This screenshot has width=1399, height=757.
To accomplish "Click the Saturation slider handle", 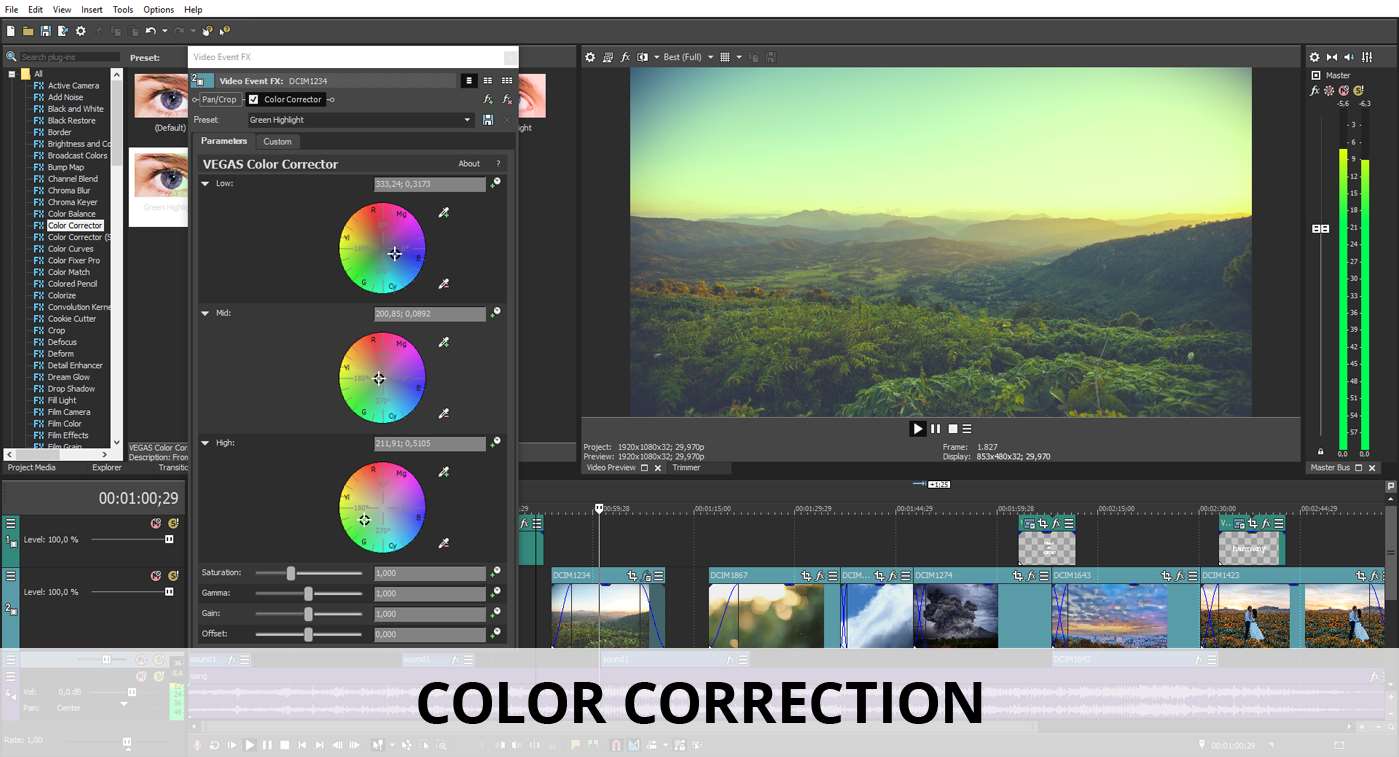I will [291, 573].
